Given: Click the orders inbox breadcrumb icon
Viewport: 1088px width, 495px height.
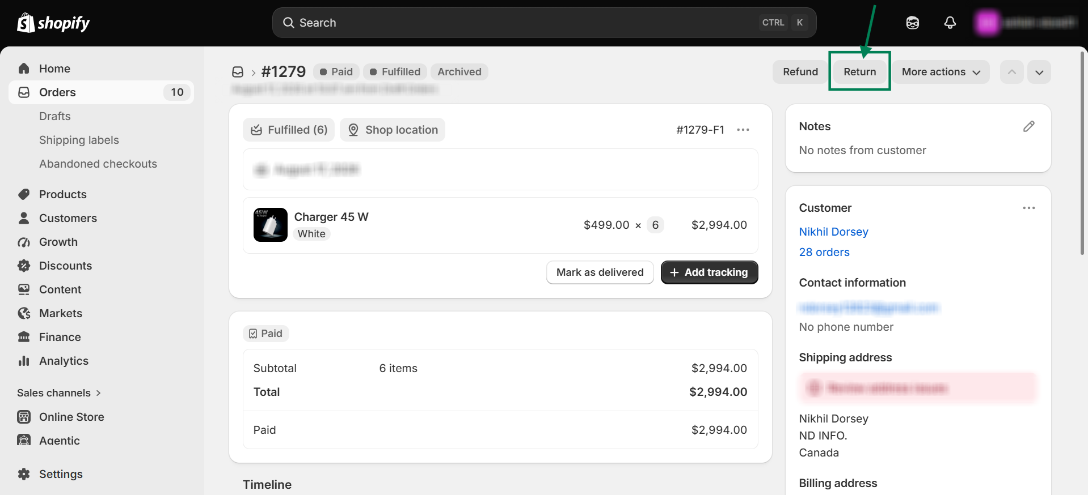Looking at the screenshot, I should (237, 72).
